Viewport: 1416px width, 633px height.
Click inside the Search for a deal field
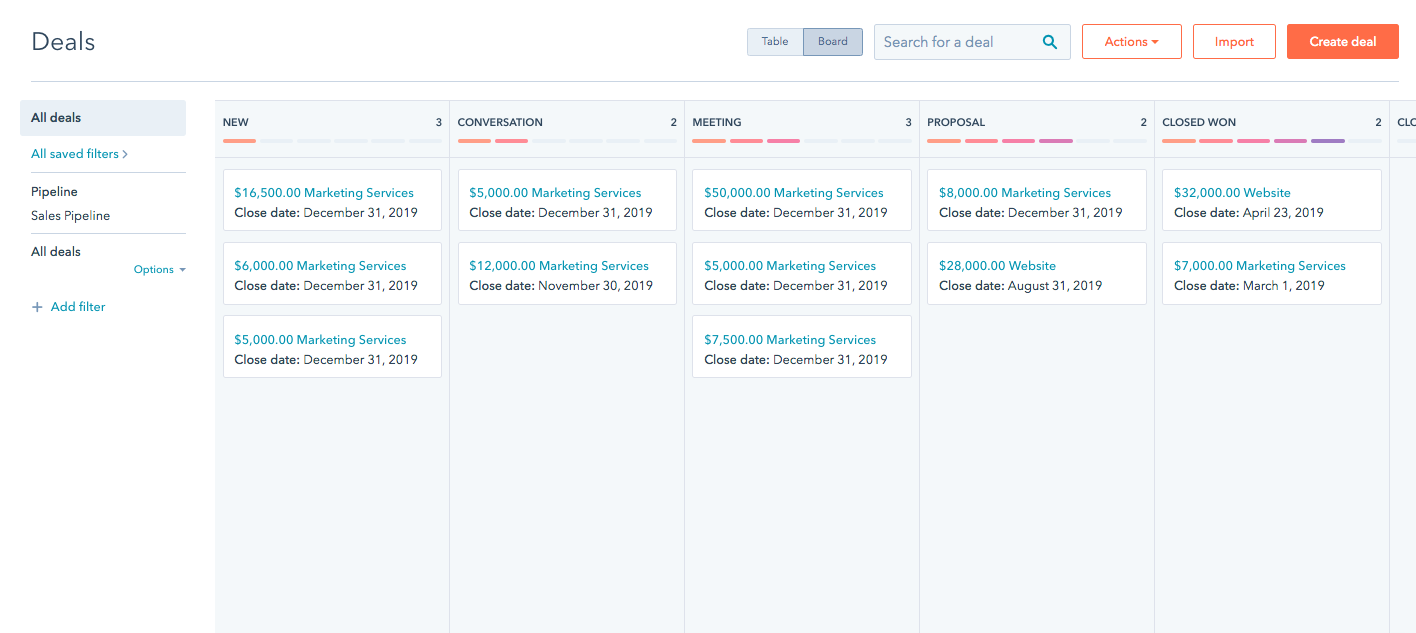(x=955, y=42)
